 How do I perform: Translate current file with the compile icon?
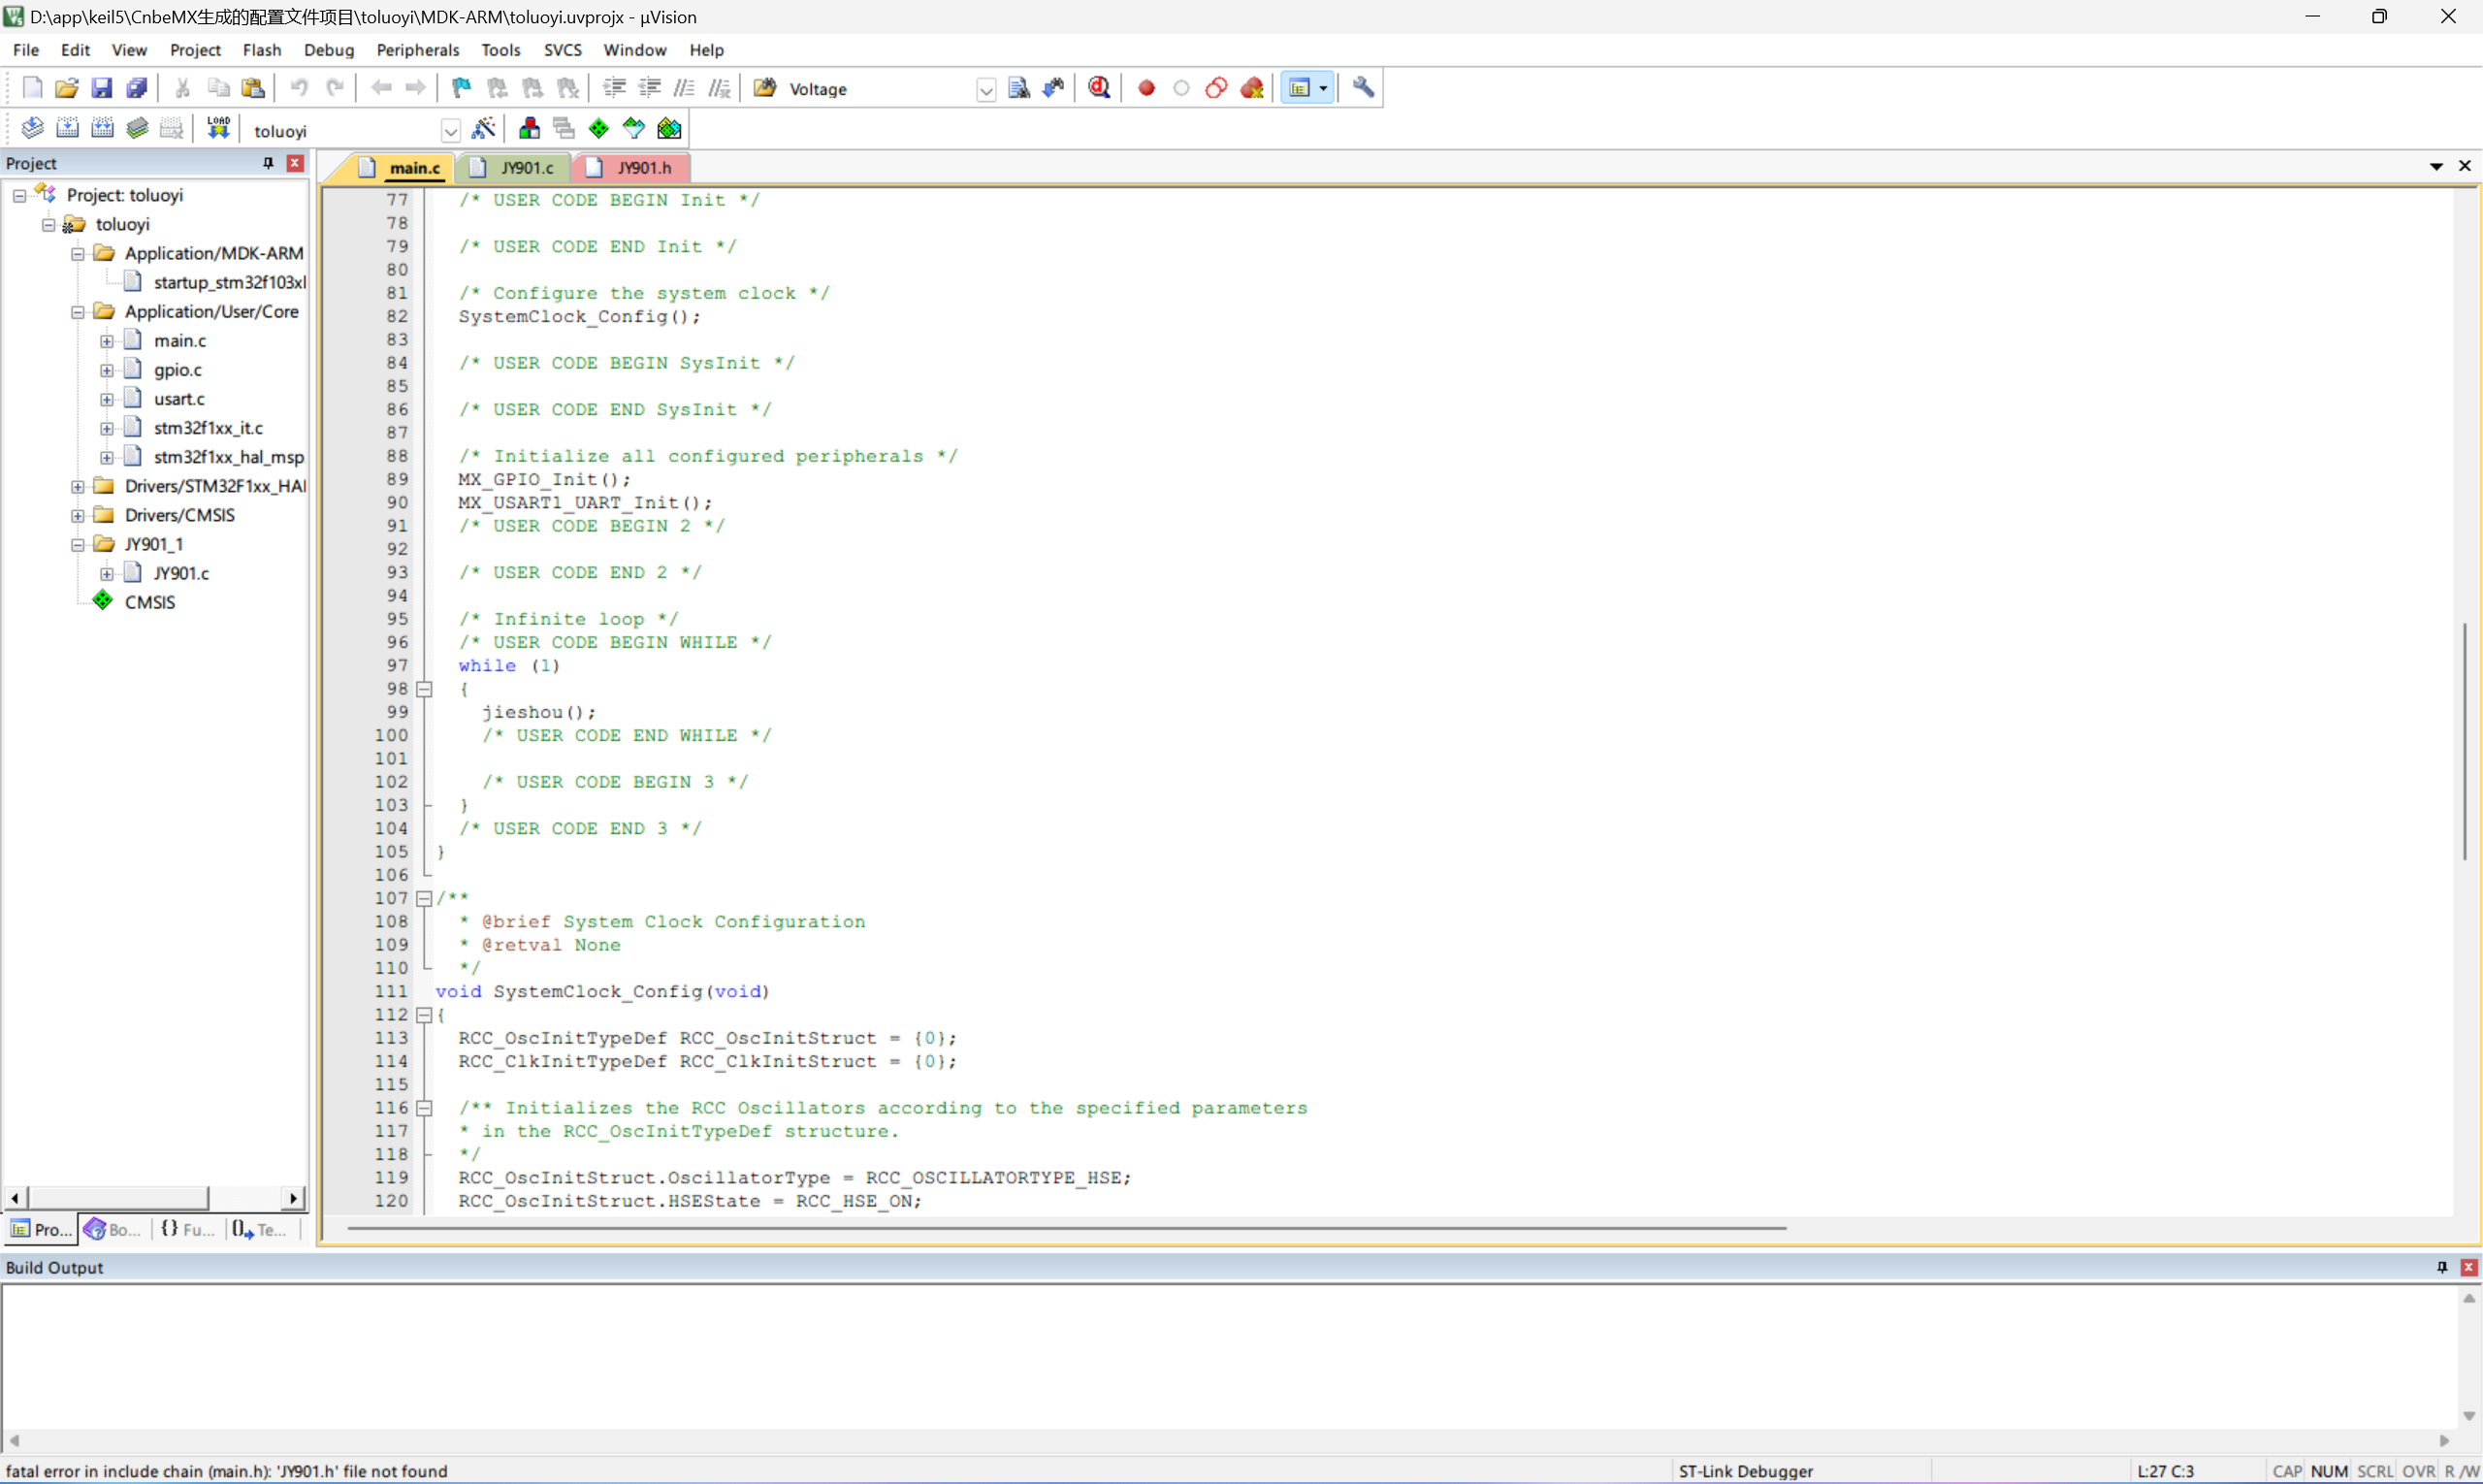point(32,128)
